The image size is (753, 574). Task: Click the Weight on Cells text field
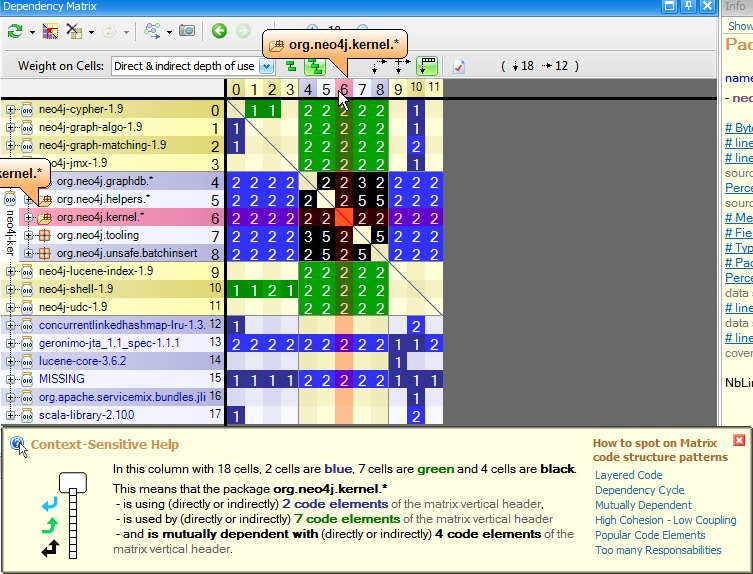pos(185,66)
